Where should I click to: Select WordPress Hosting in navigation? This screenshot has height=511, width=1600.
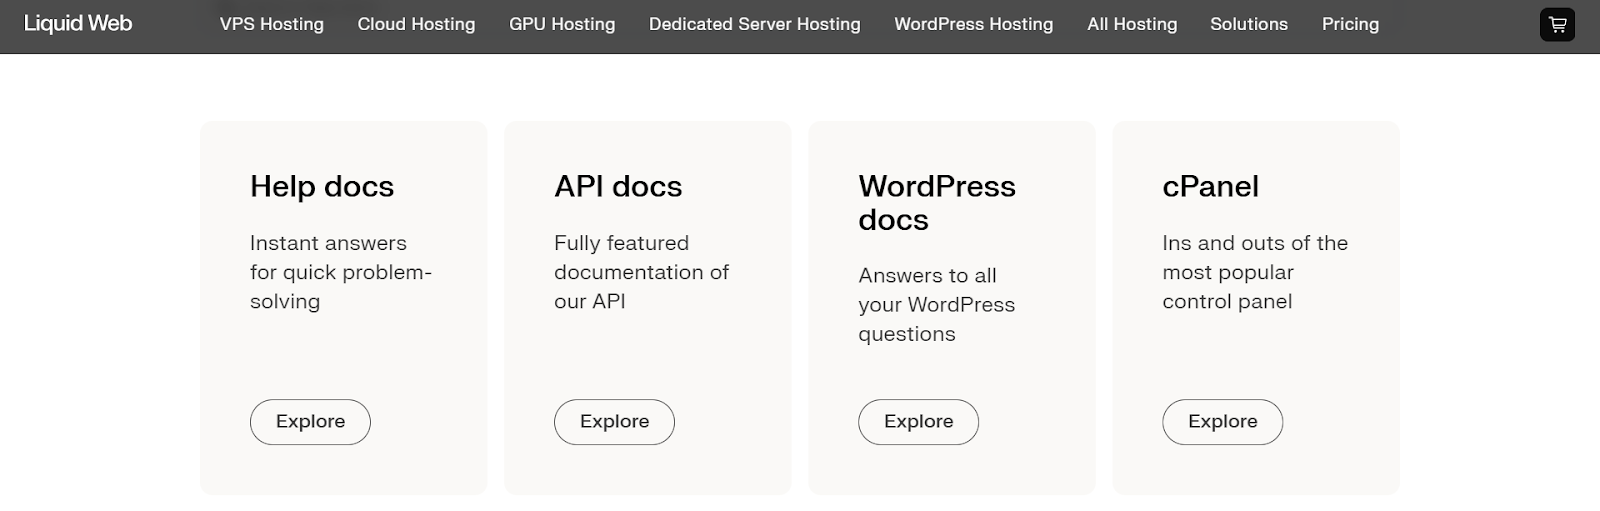tap(973, 24)
